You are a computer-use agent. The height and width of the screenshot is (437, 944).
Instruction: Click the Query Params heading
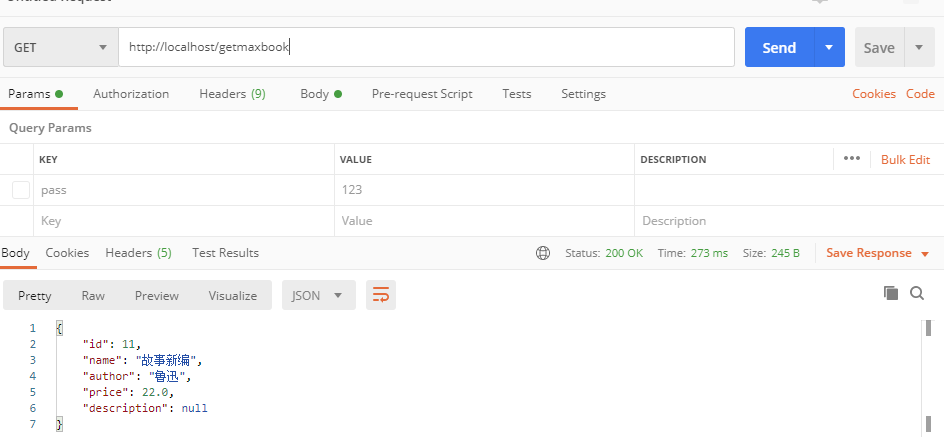pos(50,128)
